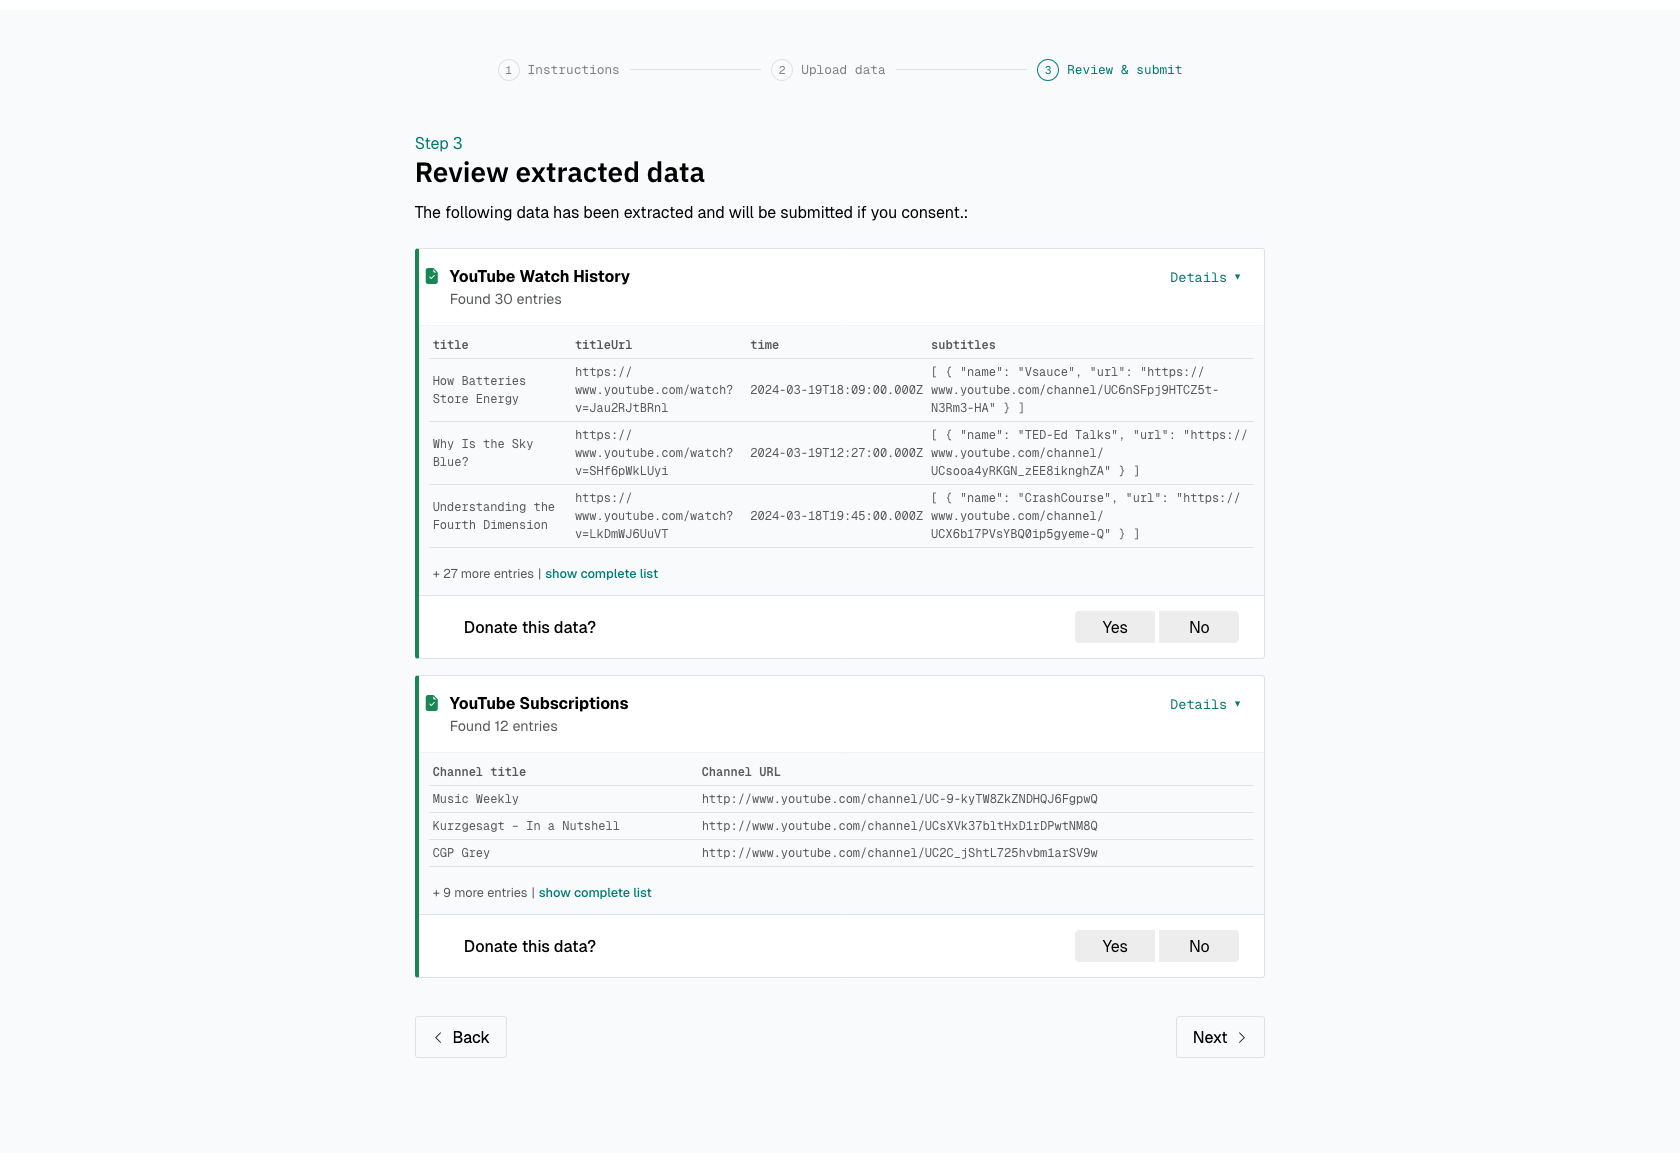Screen dimensions: 1680x1173
Task: Click the watch URL ending v=Jau2RJtBRnl
Action: tap(654, 390)
